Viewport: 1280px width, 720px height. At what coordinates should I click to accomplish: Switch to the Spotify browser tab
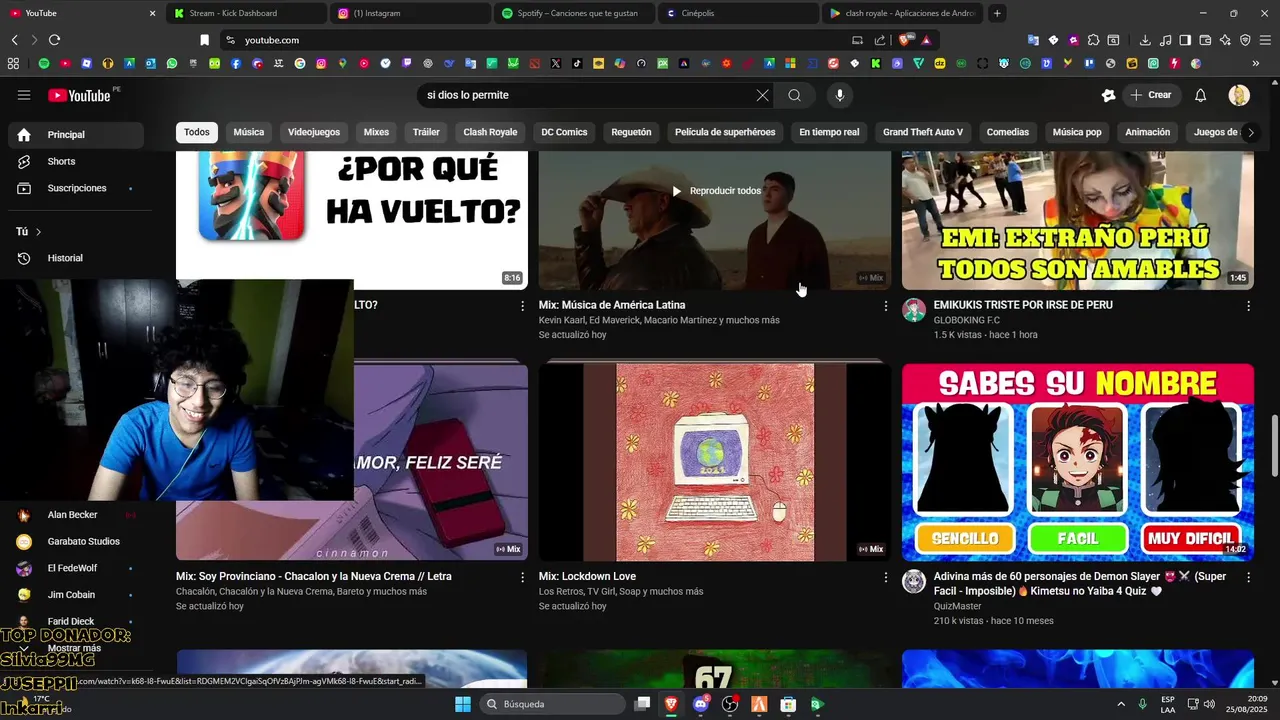tap(573, 13)
